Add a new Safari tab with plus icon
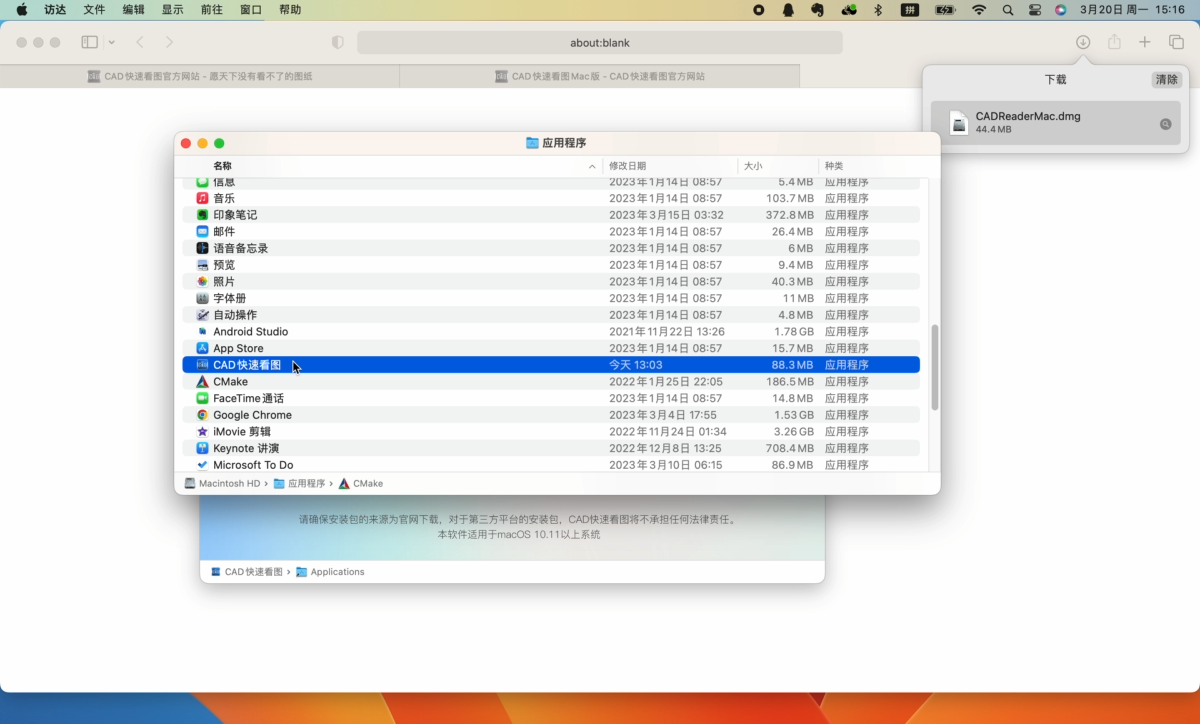The image size is (1200, 724). click(x=1145, y=43)
